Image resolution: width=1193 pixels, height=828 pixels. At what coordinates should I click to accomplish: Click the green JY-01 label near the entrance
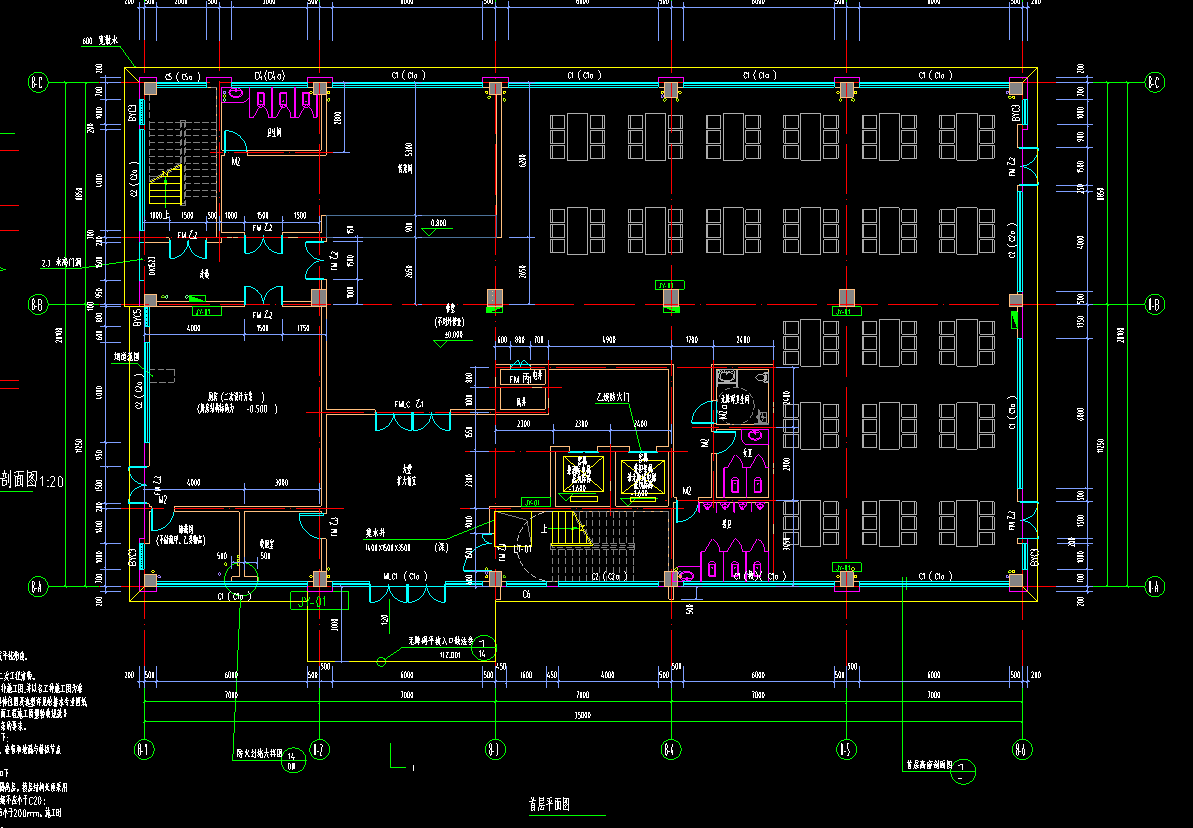point(318,601)
